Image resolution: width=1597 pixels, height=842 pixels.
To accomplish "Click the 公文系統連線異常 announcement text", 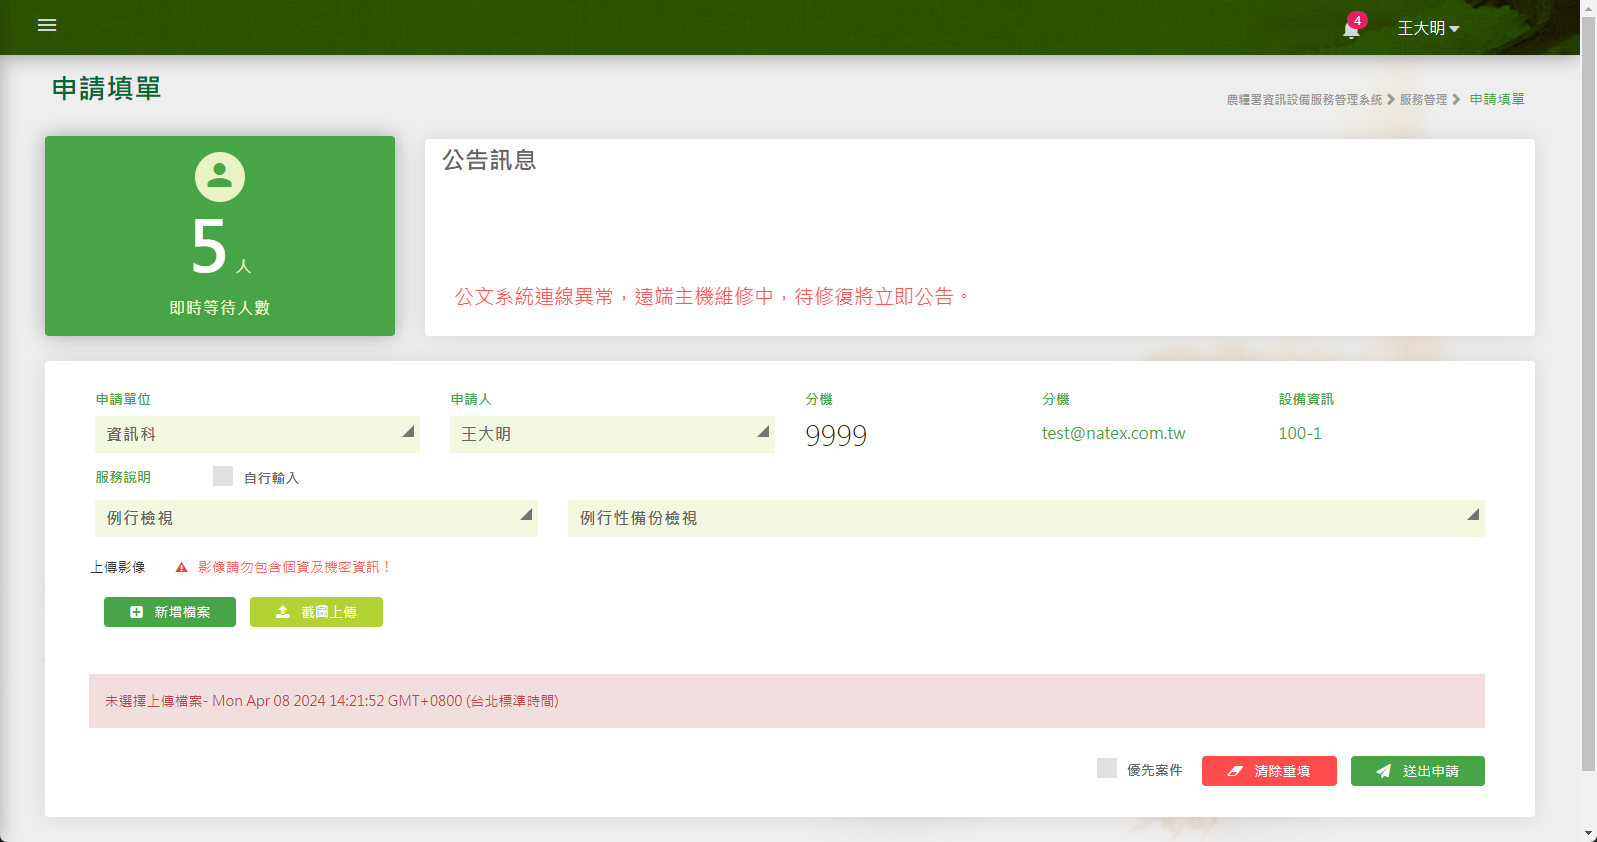I will (712, 296).
